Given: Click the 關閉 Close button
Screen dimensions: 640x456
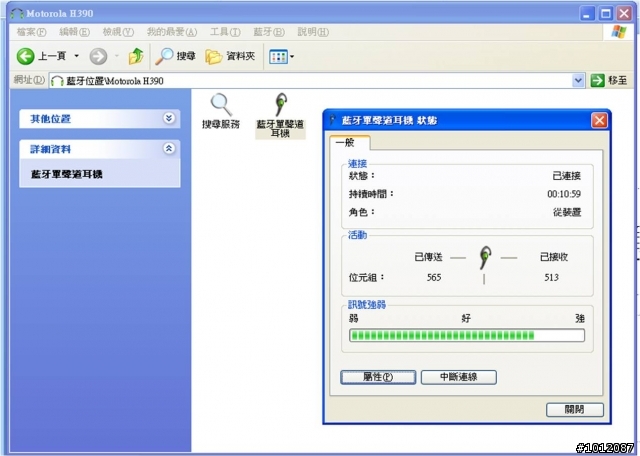Looking at the screenshot, I should [575, 409].
